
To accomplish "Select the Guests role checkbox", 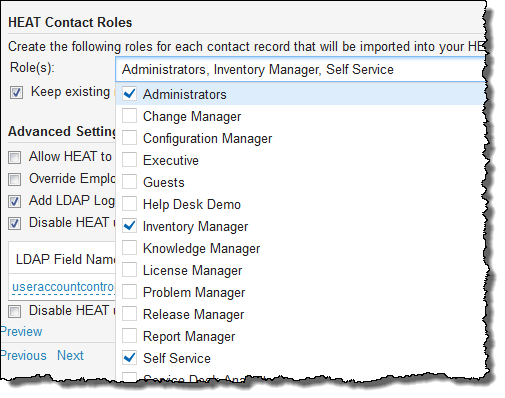I will (129, 182).
